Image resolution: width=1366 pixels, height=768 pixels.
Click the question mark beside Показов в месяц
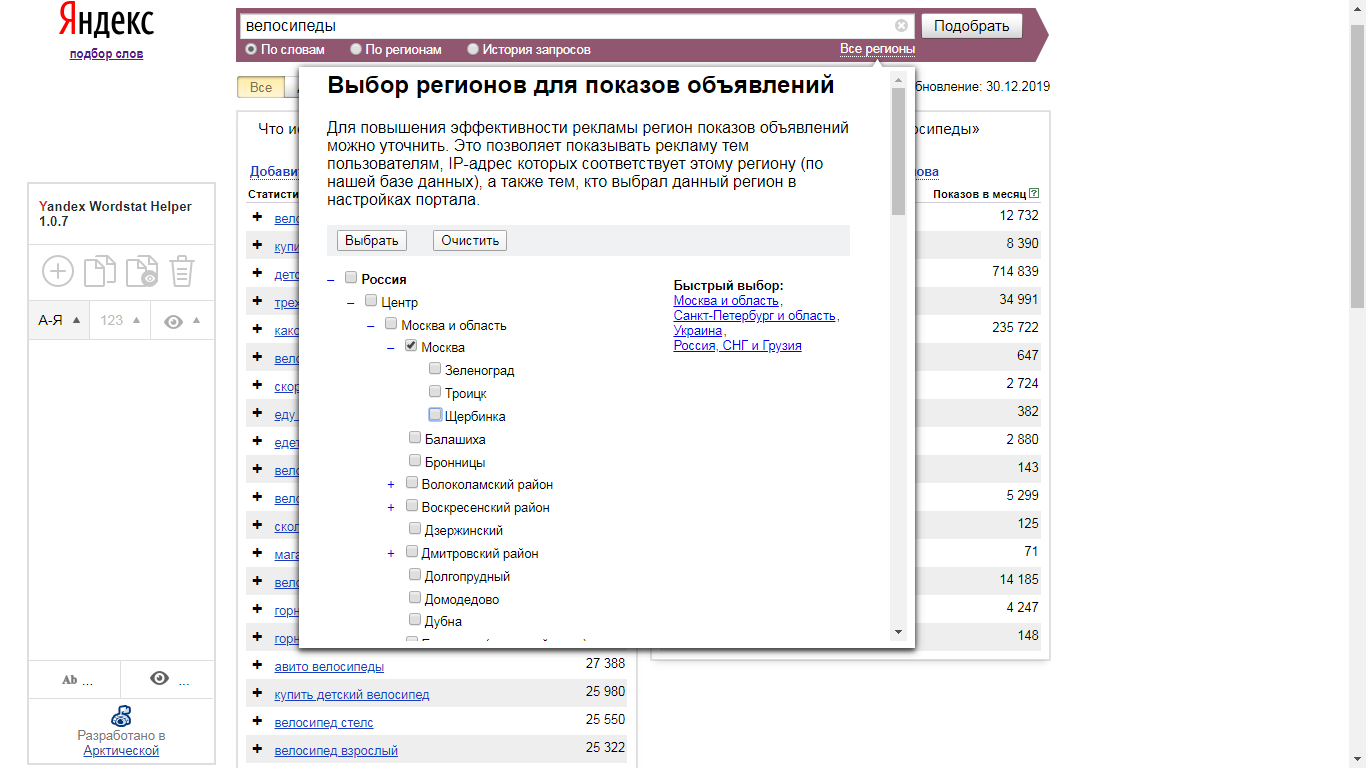(1034, 192)
